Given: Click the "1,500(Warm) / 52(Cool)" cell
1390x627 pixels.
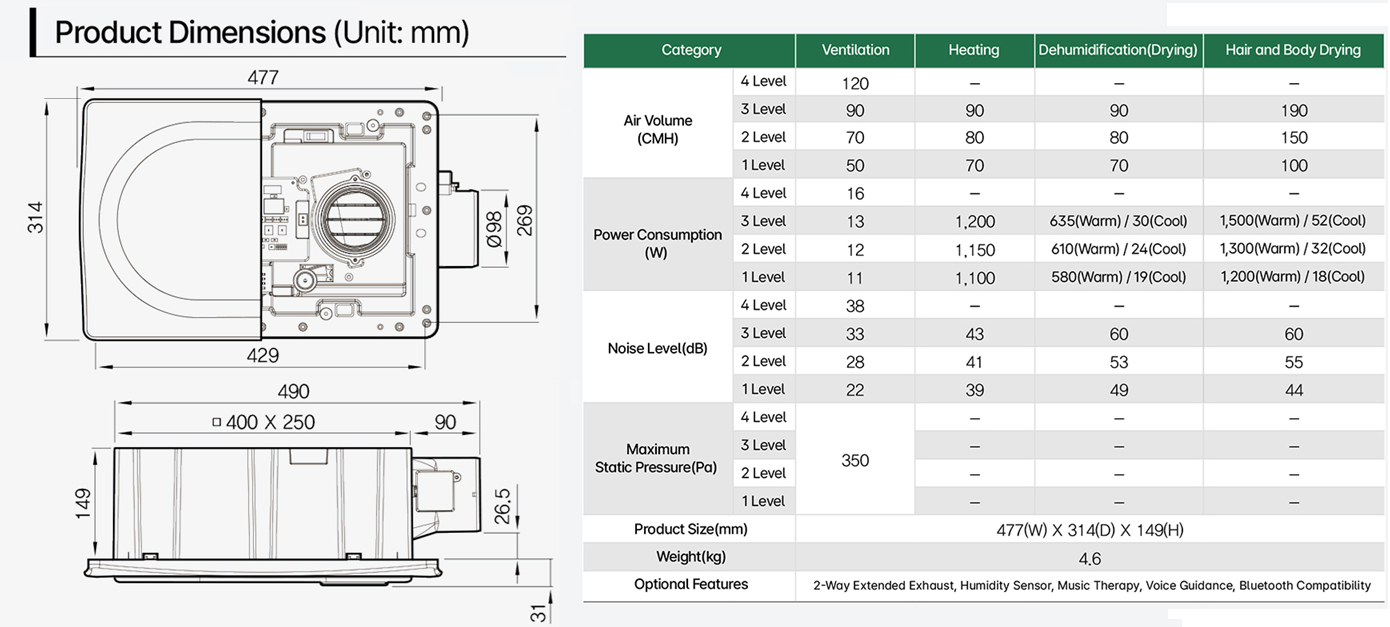Looking at the screenshot, I should [x=1293, y=221].
